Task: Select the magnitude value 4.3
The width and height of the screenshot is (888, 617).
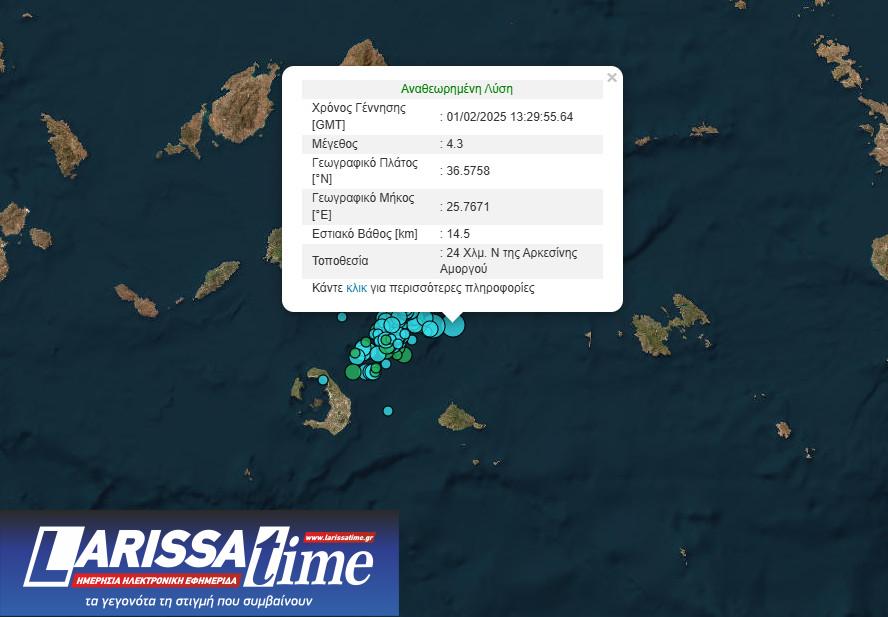Action: coord(457,144)
